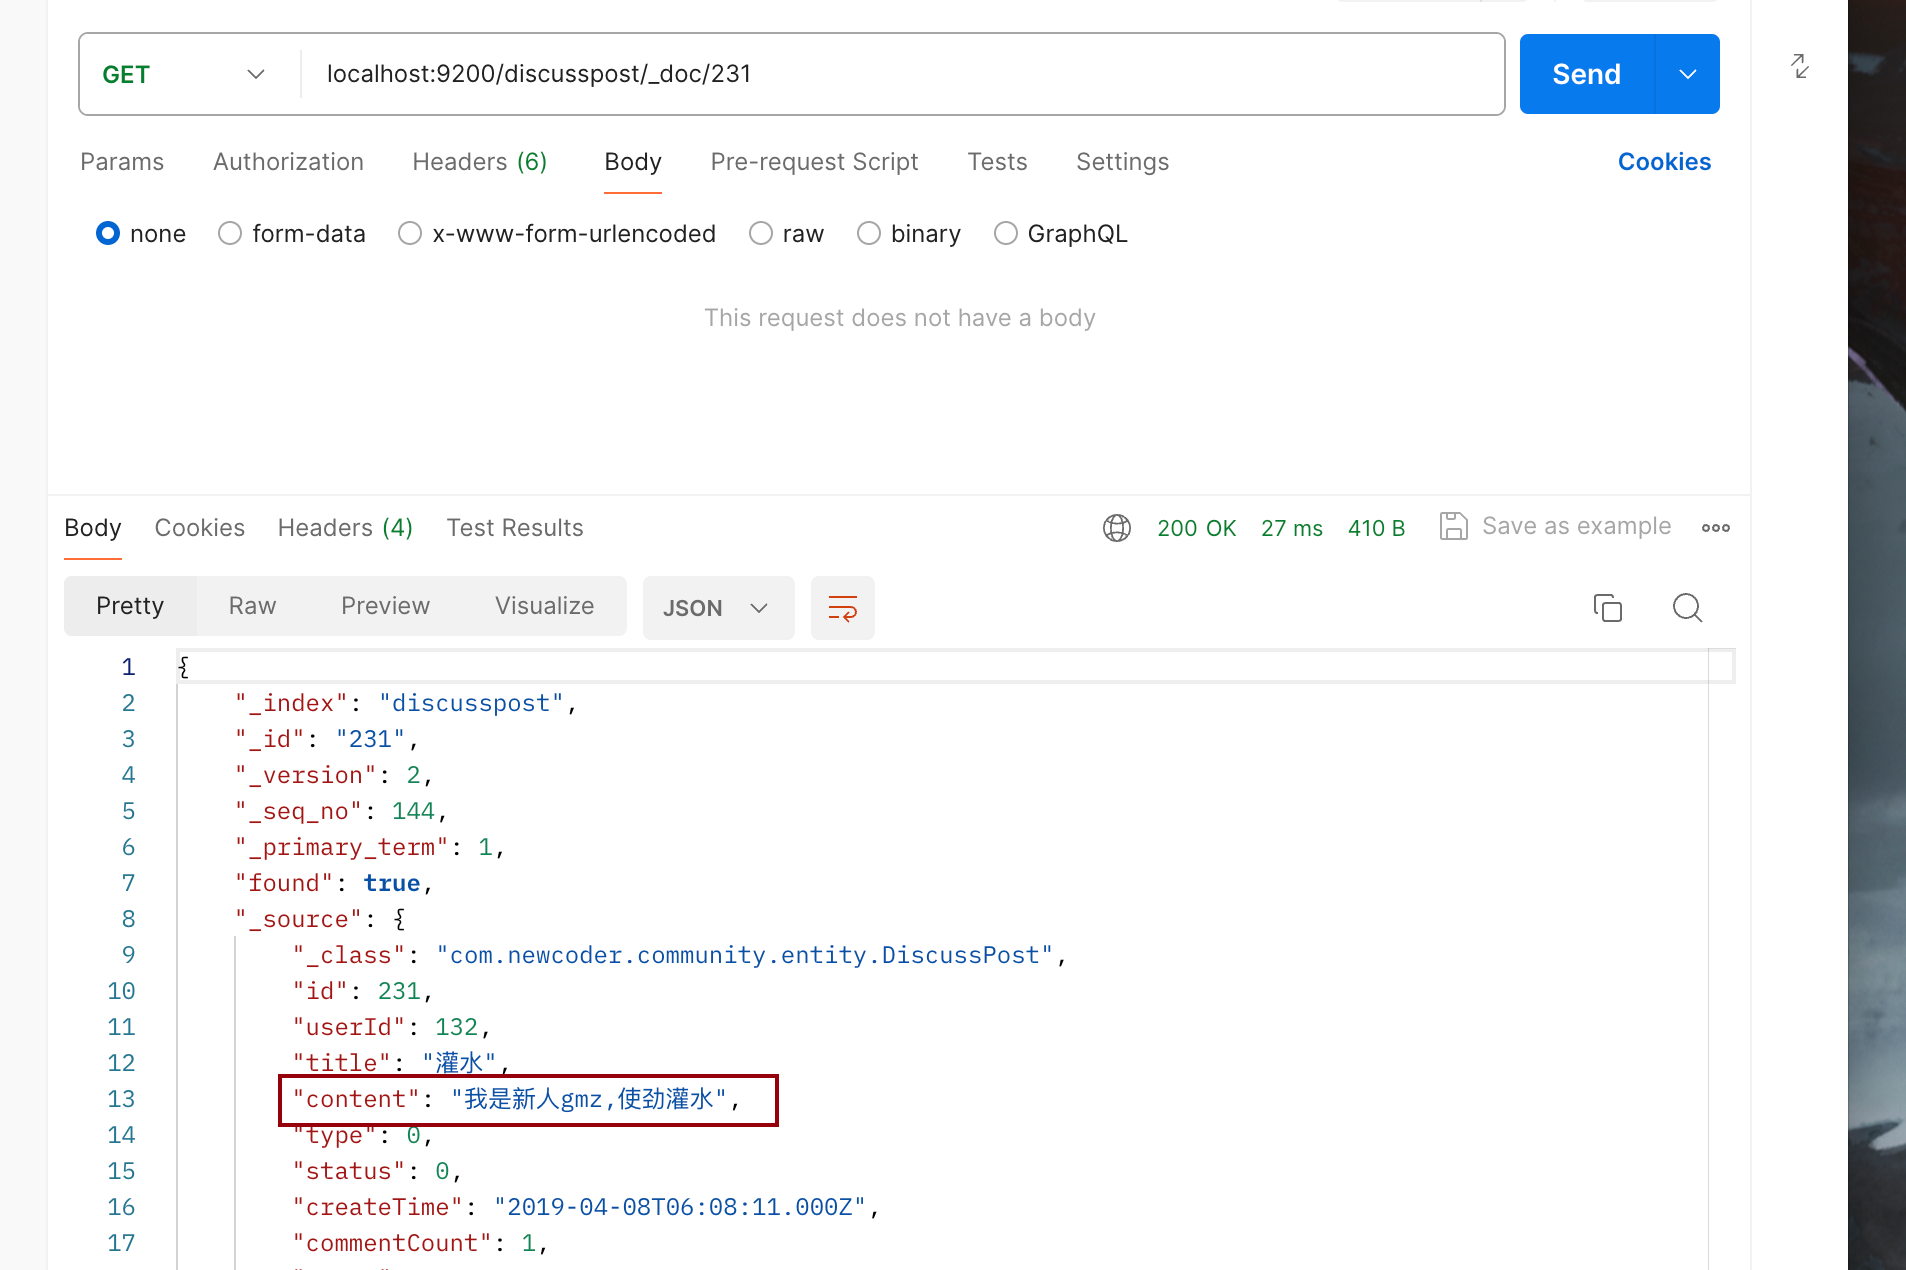This screenshot has width=1906, height=1270.
Task: Open the Pre-request Script tab
Action: pyautogui.click(x=814, y=162)
